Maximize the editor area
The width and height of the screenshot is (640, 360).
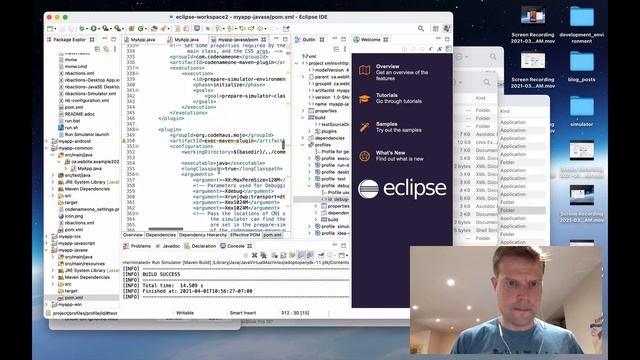point(285,39)
